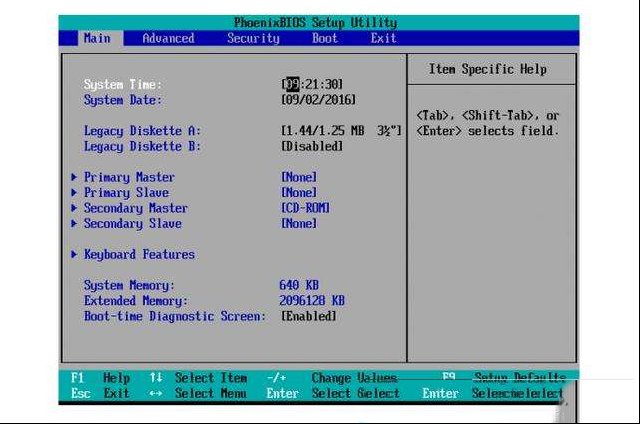The width and height of the screenshot is (640, 424).
Task: Click the Select Item footer label
Action: tap(211, 378)
